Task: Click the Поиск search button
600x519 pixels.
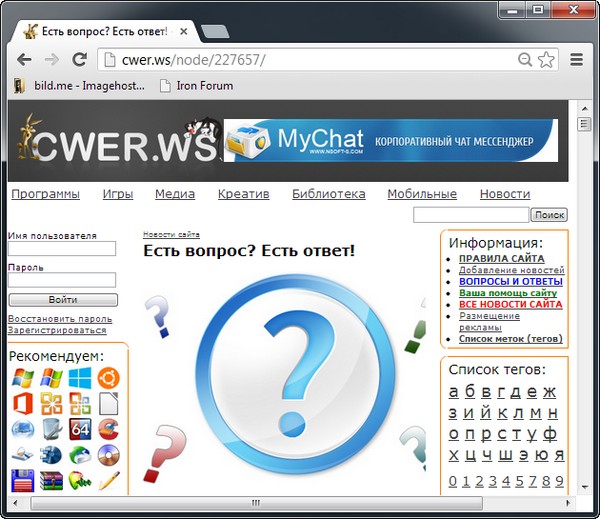Action: [x=549, y=214]
